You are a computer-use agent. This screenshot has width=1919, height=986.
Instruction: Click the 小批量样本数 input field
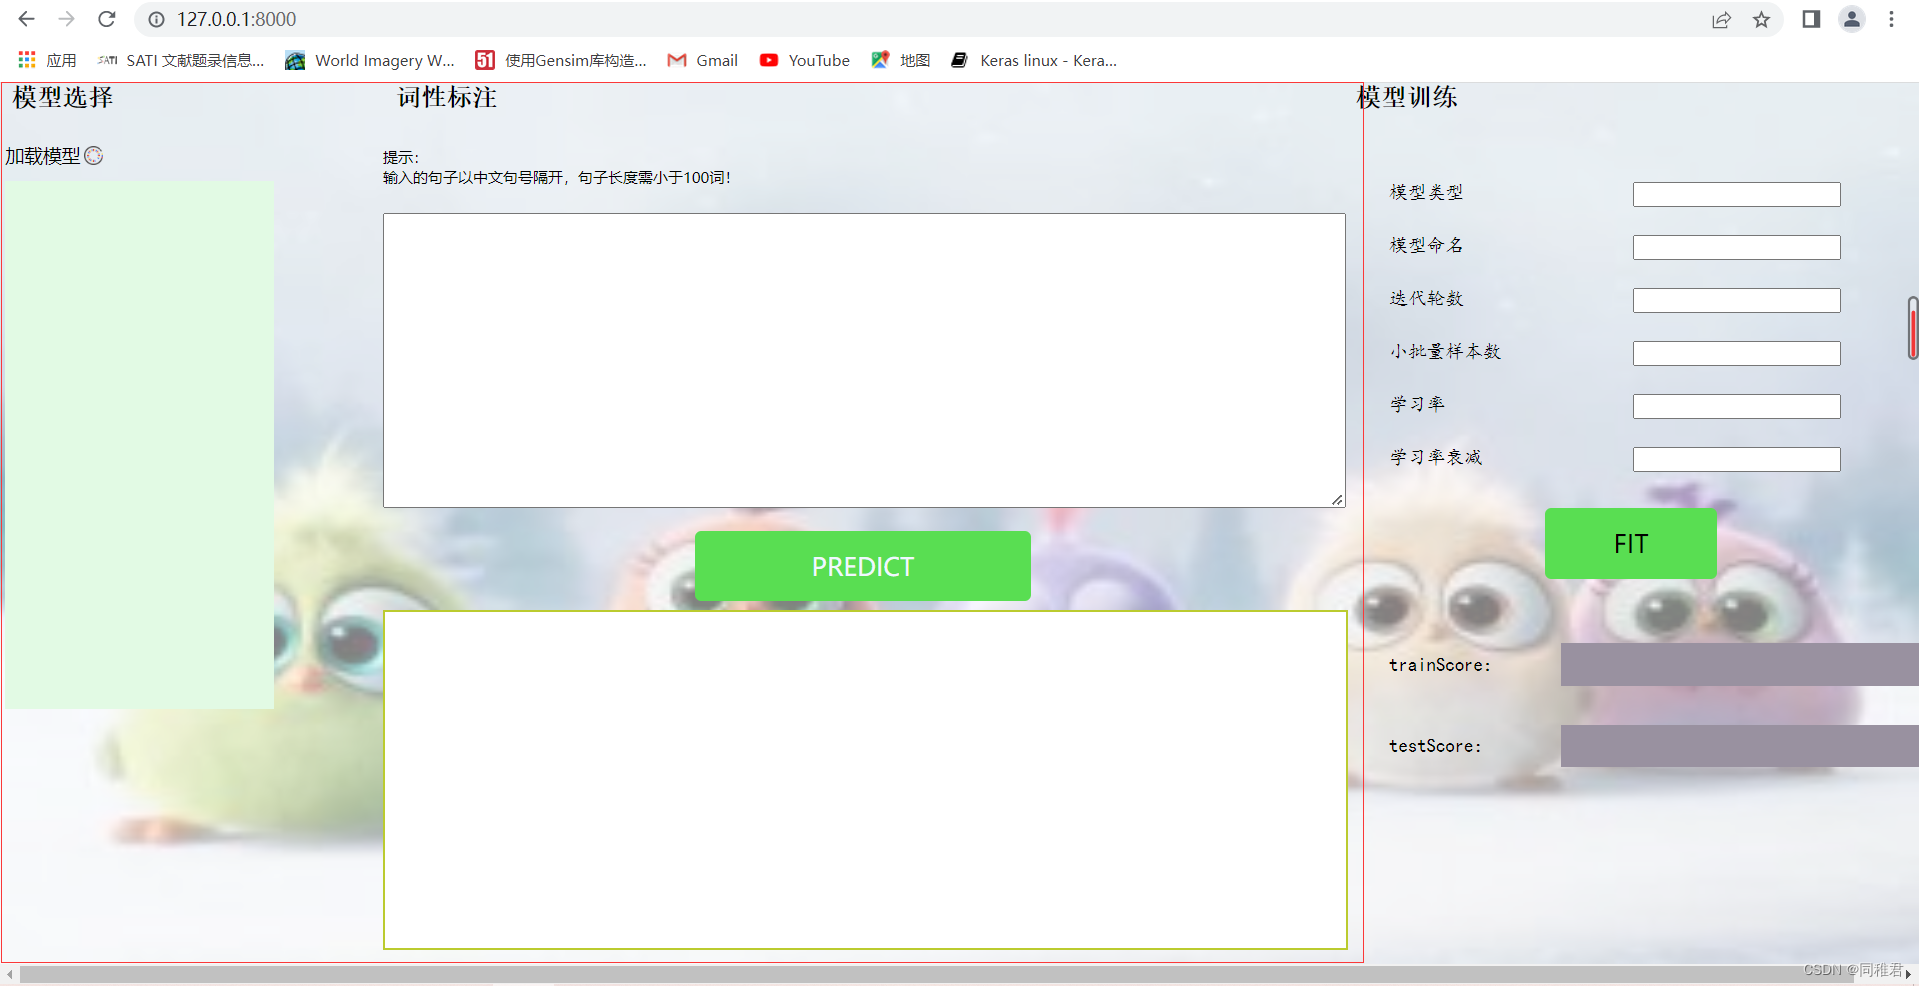(x=1737, y=353)
